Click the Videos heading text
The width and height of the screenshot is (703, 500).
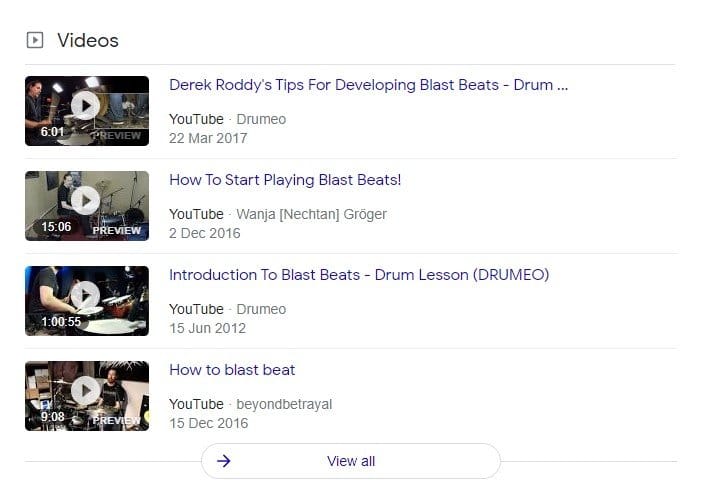88,40
